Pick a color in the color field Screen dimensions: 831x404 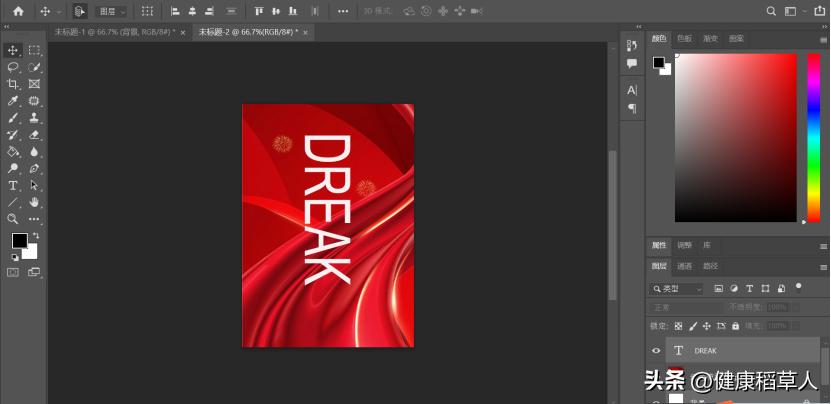(736, 138)
